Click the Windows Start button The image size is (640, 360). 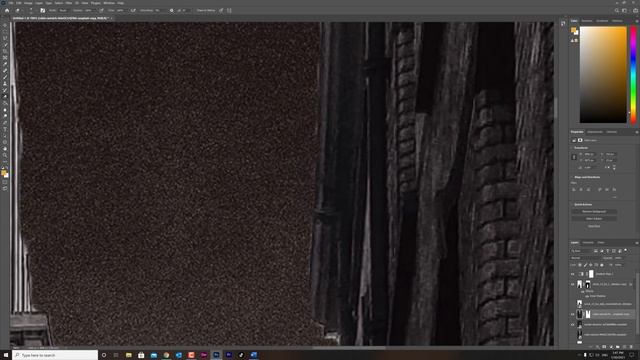(x=6, y=355)
